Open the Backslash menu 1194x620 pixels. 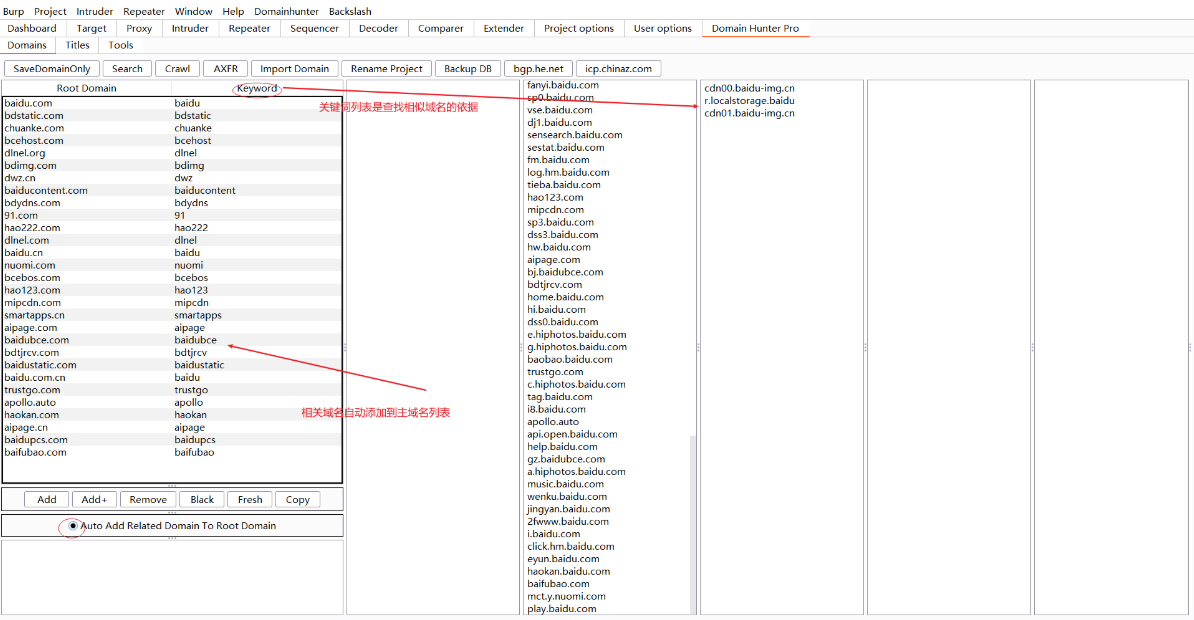click(x=350, y=11)
